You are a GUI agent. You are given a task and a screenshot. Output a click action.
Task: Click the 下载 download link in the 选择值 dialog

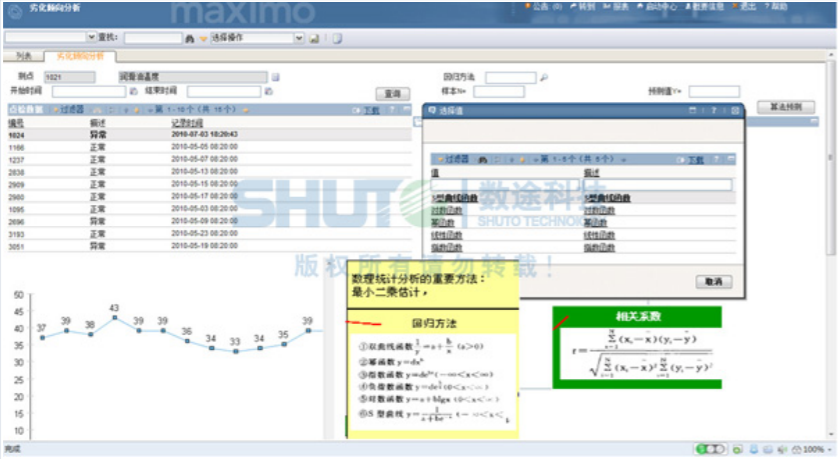pos(695,160)
